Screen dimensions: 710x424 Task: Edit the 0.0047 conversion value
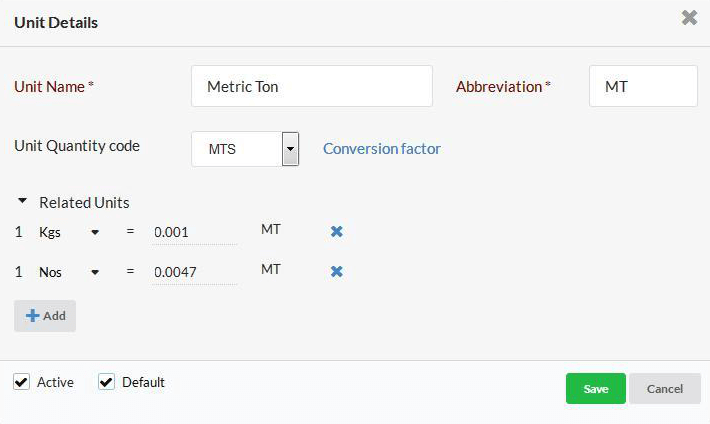194,272
